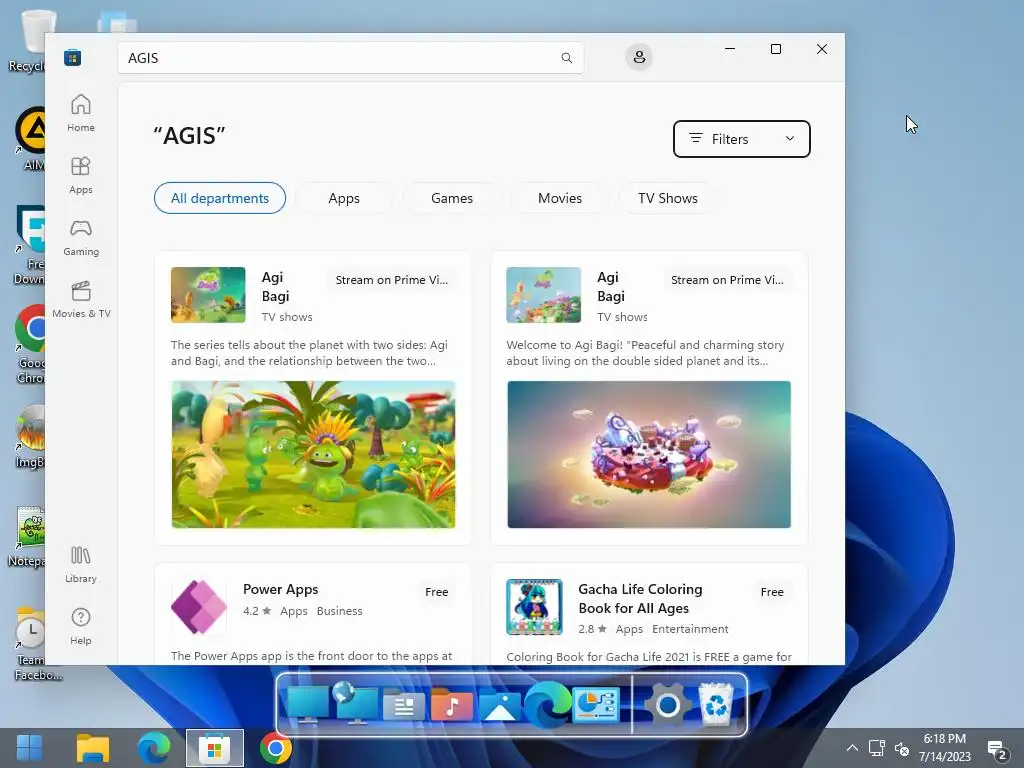Click the Microsoft Store logo icon
1024x768 pixels.
72,57
